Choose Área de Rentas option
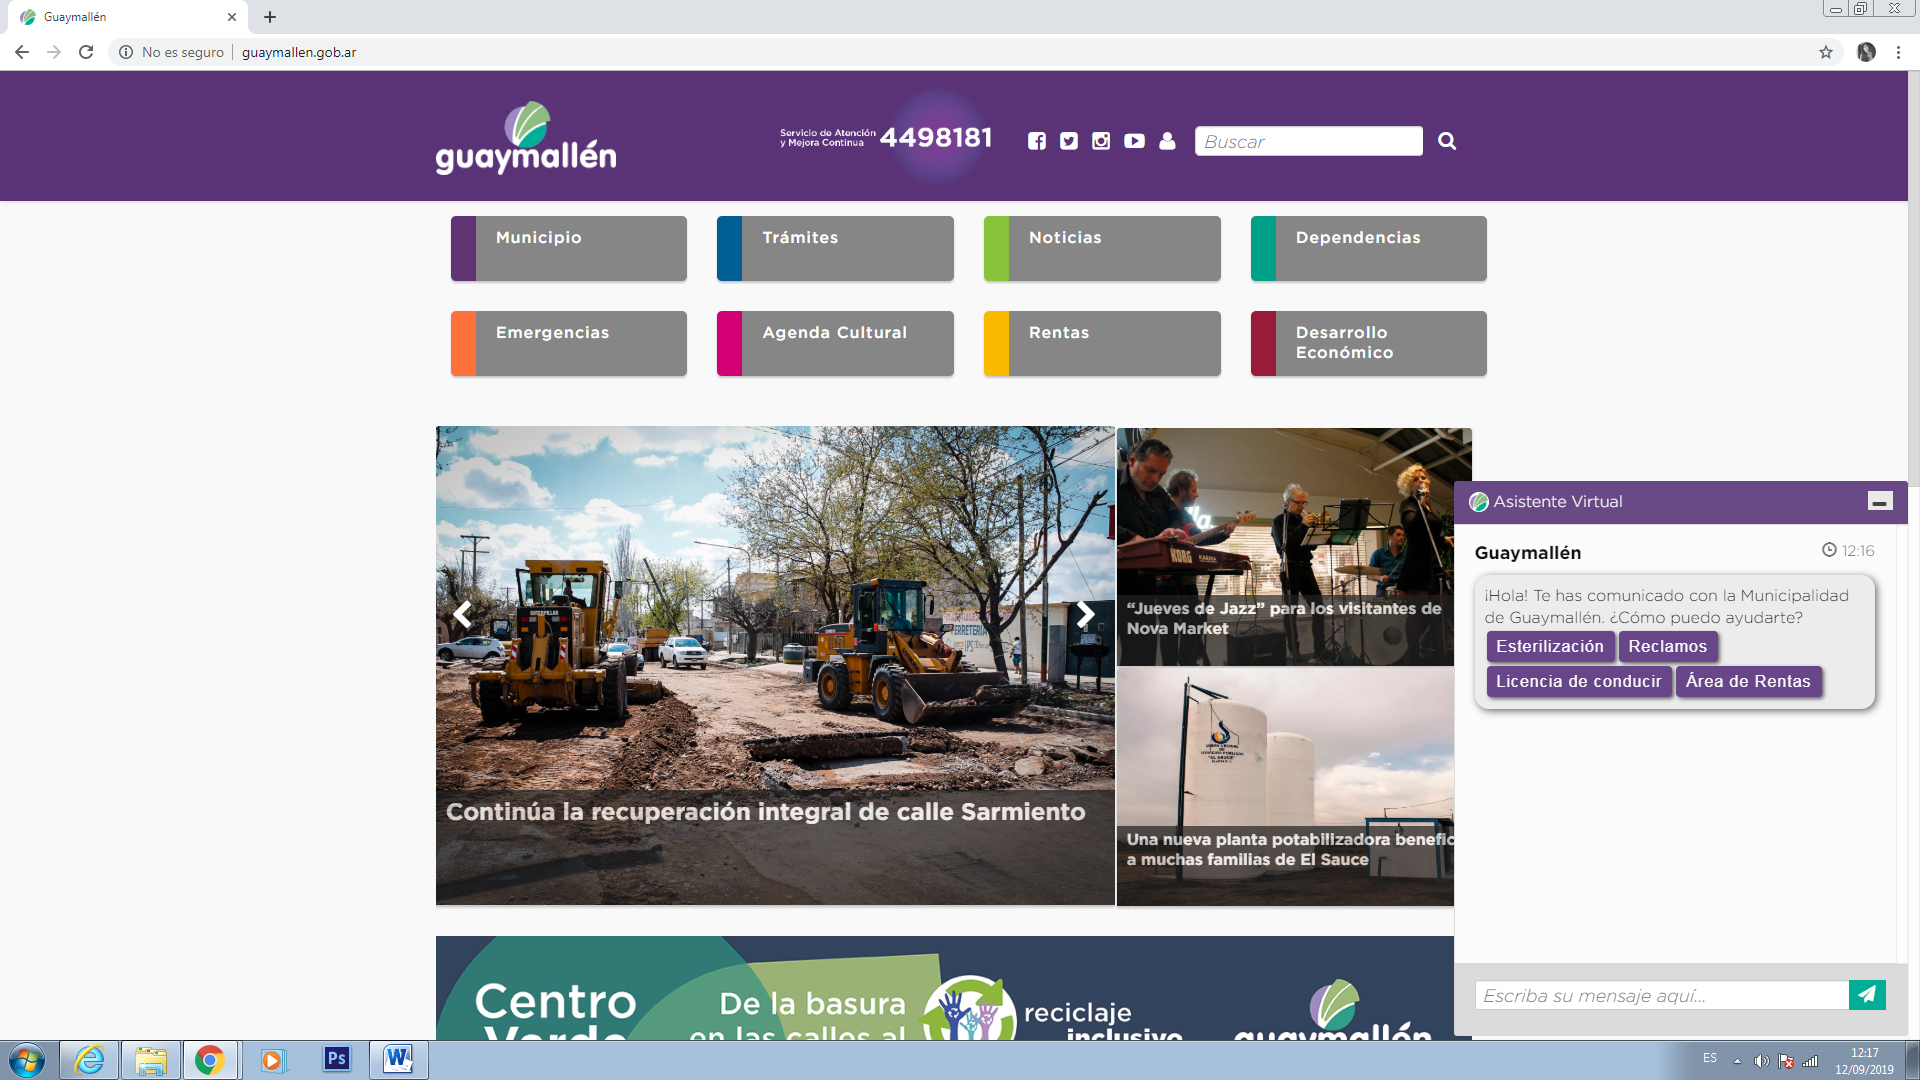The image size is (1920, 1080). (1749, 681)
